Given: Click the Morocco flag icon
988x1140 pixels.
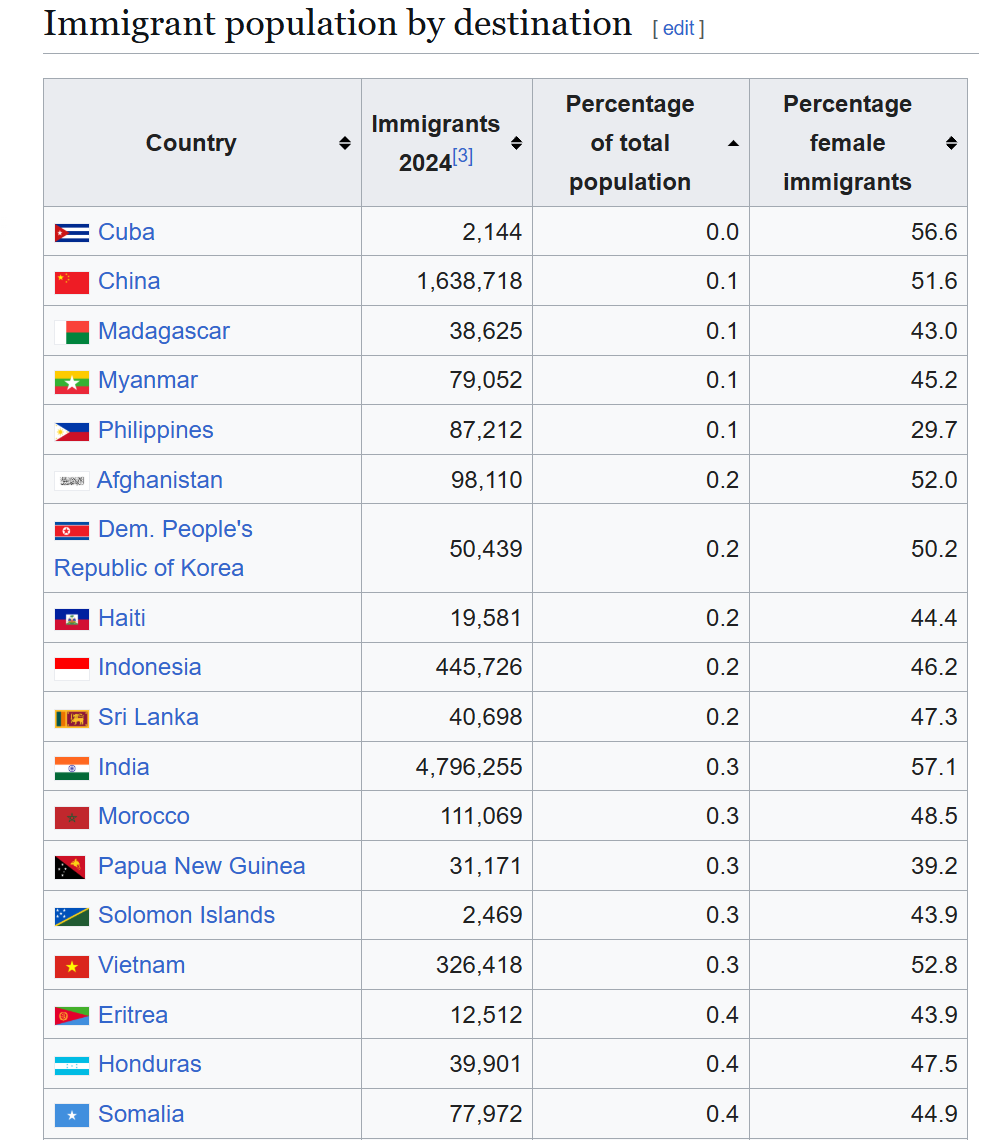Looking at the screenshot, I should 72,817.
